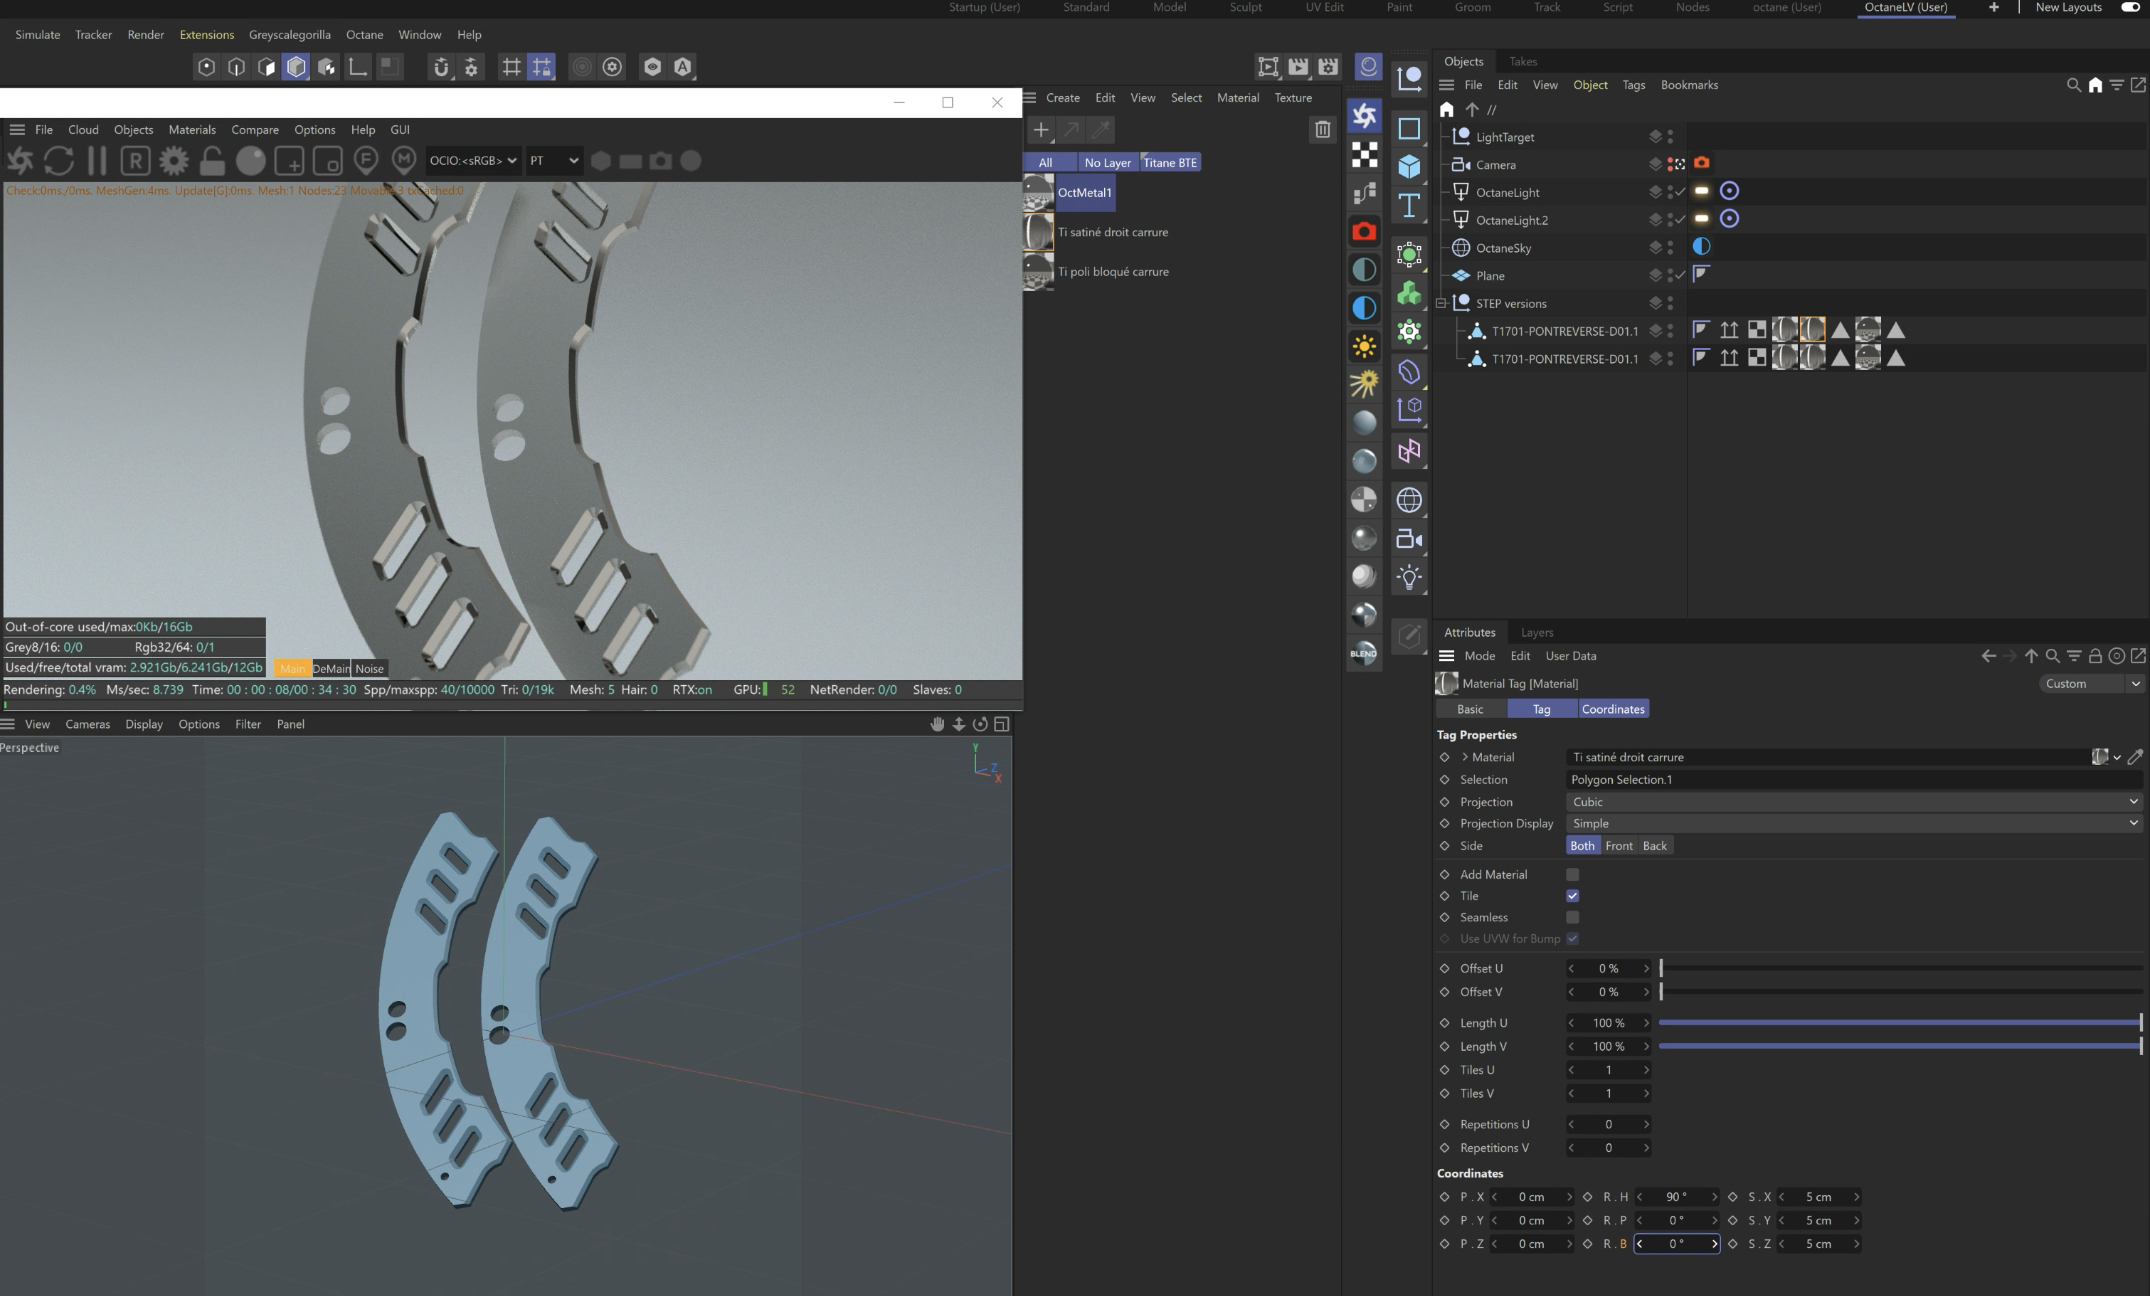
Task: Open the Greyscalegorilla menu
Action: (x=289, y=34)
